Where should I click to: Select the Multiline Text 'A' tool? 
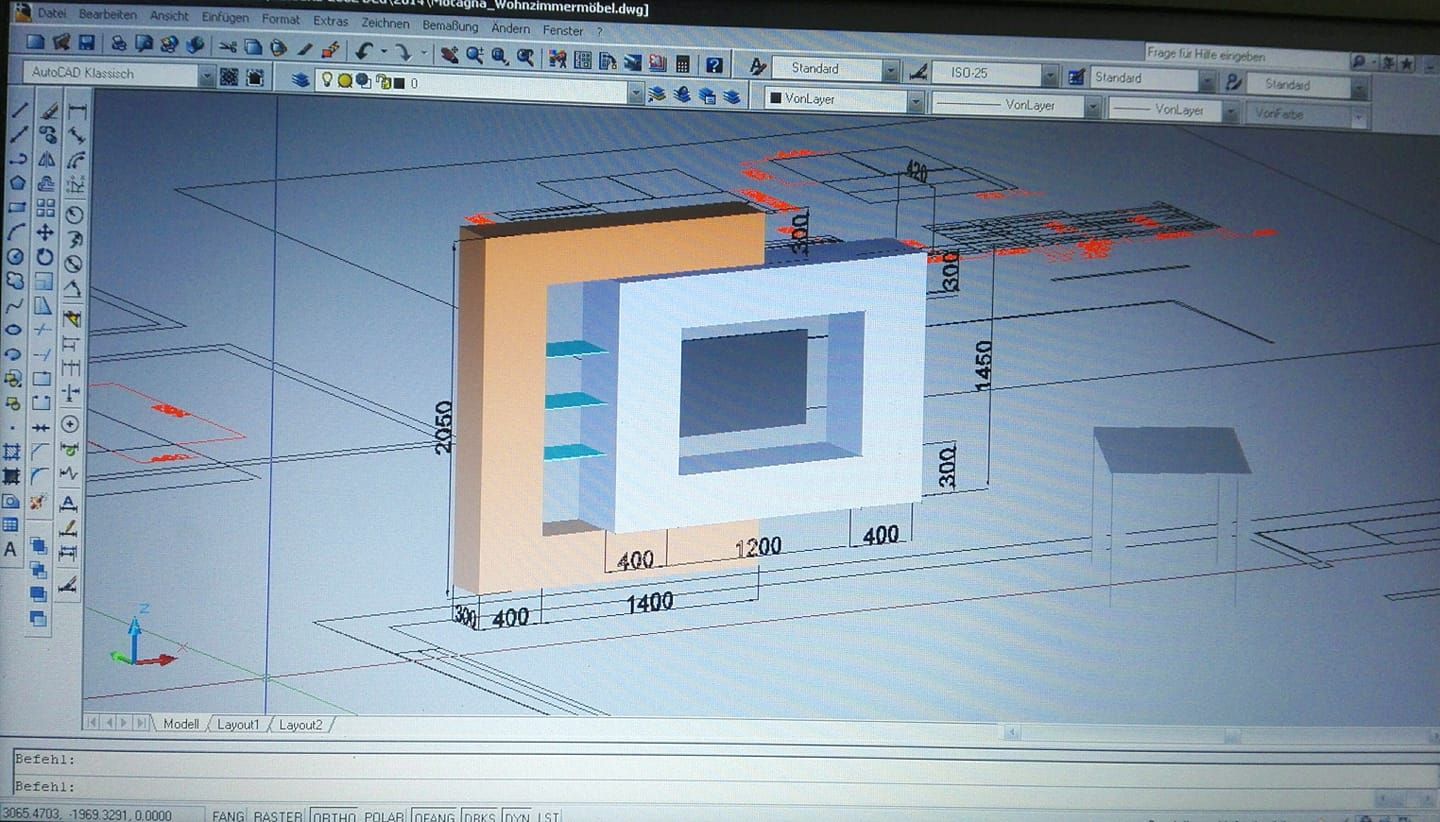pos(11,549)
